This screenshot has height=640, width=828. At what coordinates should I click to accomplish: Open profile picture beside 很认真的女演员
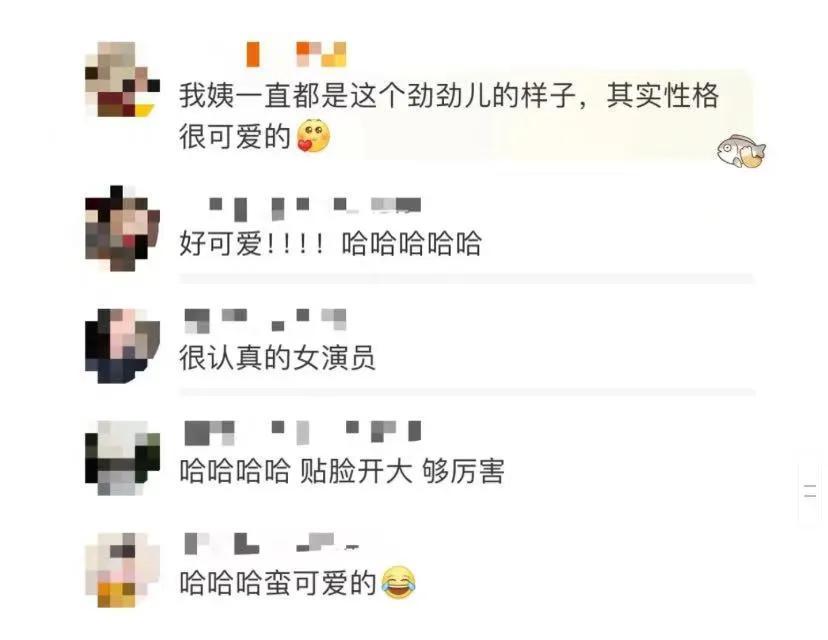tap(123, 346)
